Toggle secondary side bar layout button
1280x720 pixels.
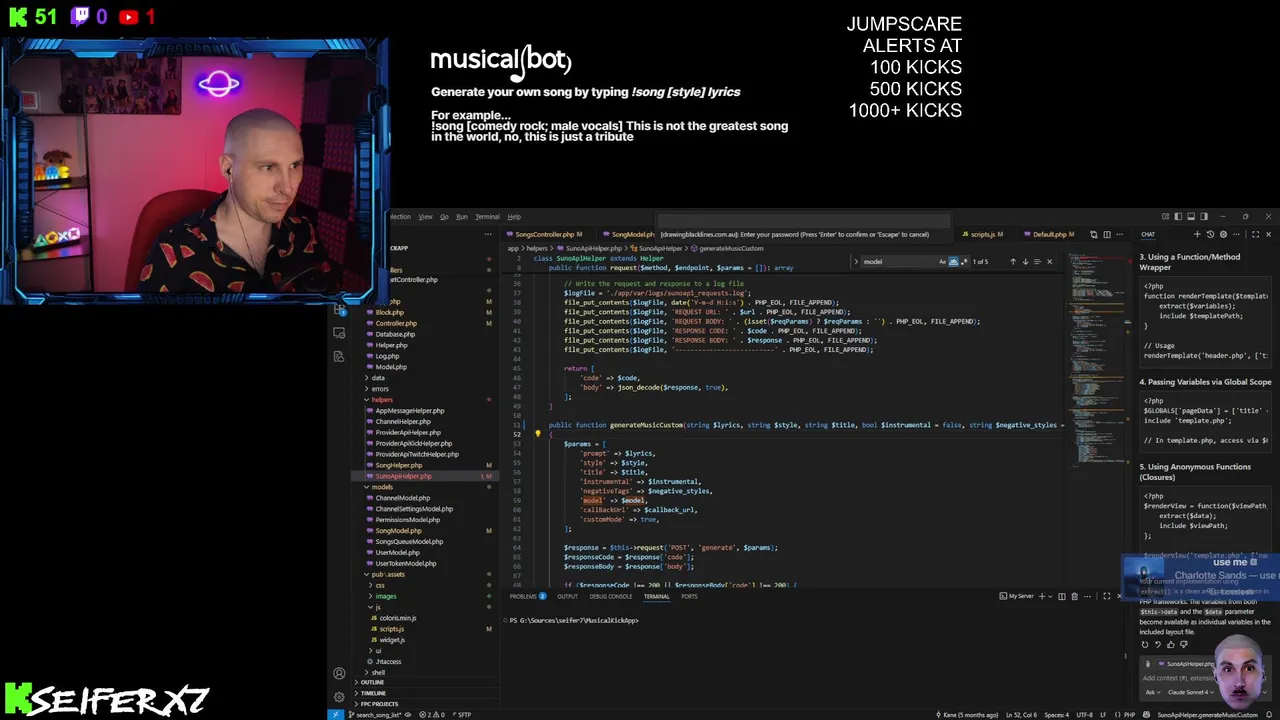coord(1204,216)
